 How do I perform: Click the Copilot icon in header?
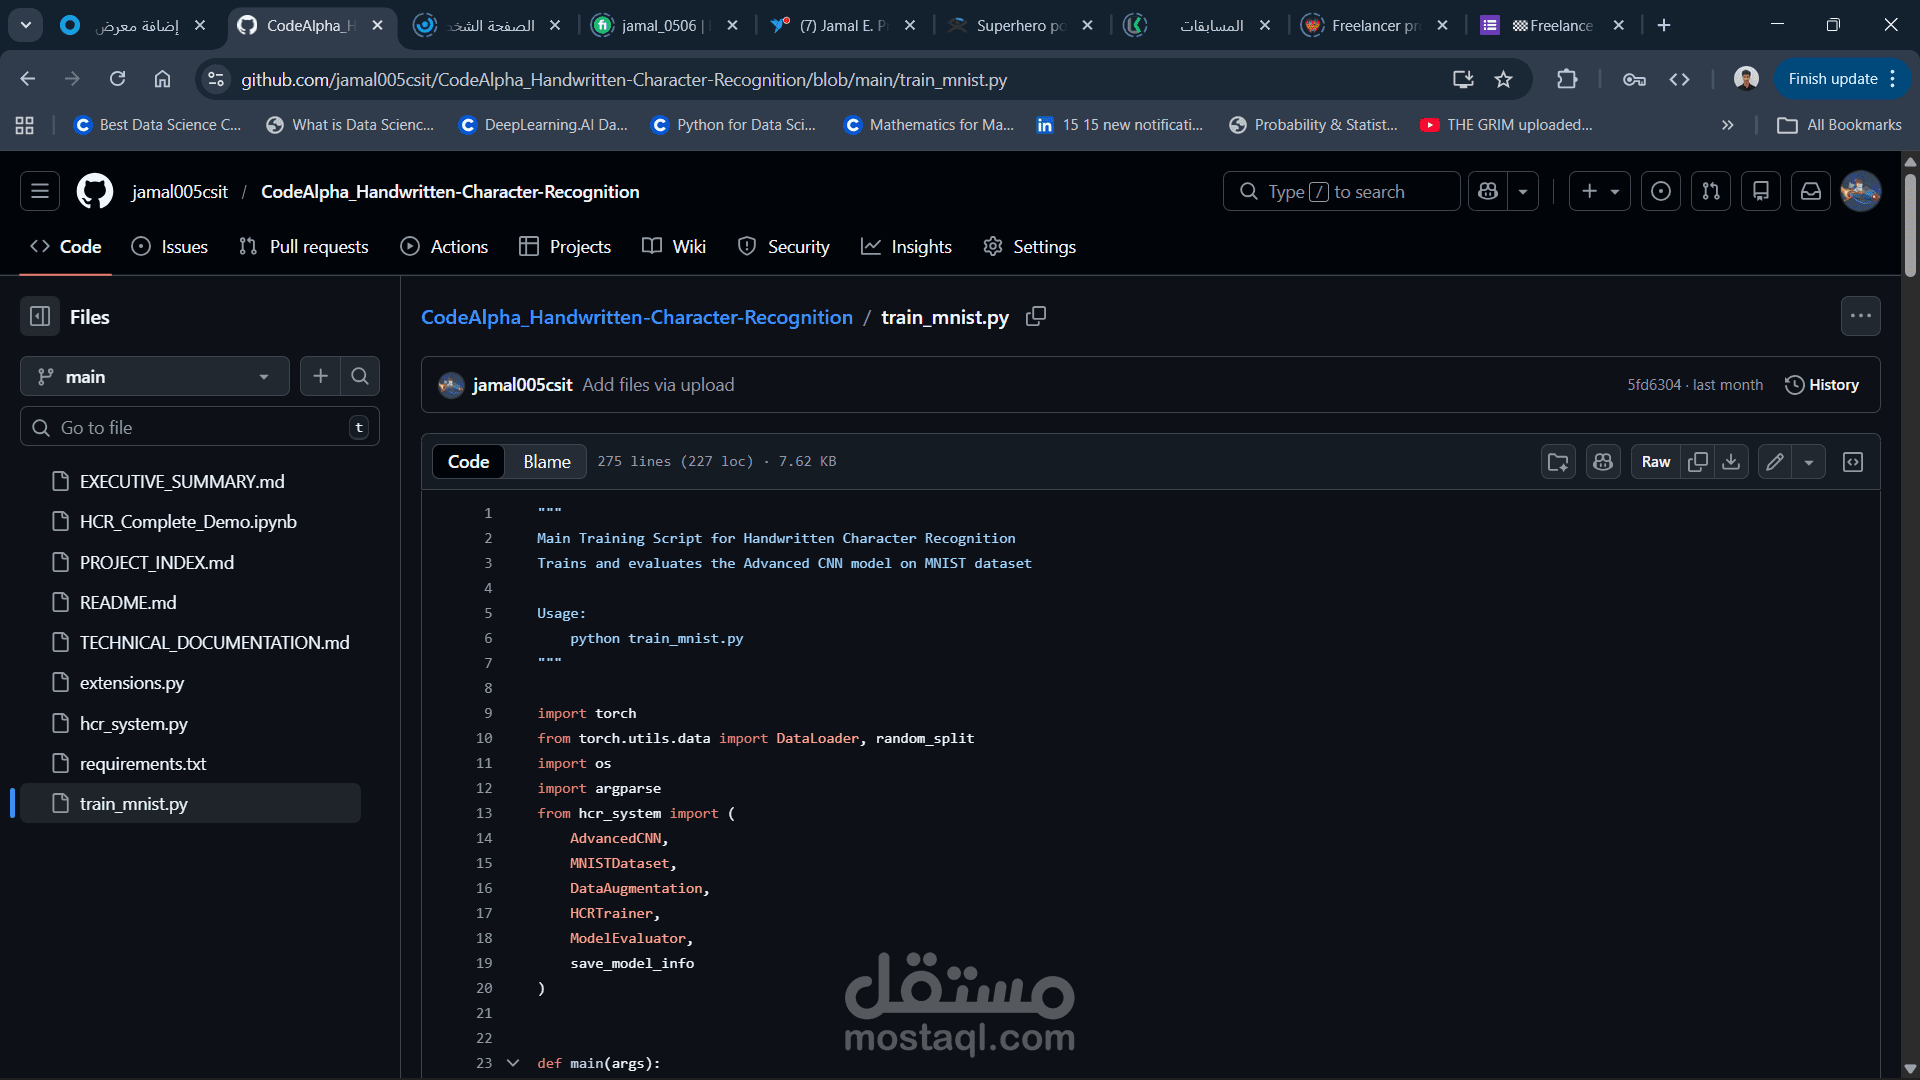(1488, 191)
